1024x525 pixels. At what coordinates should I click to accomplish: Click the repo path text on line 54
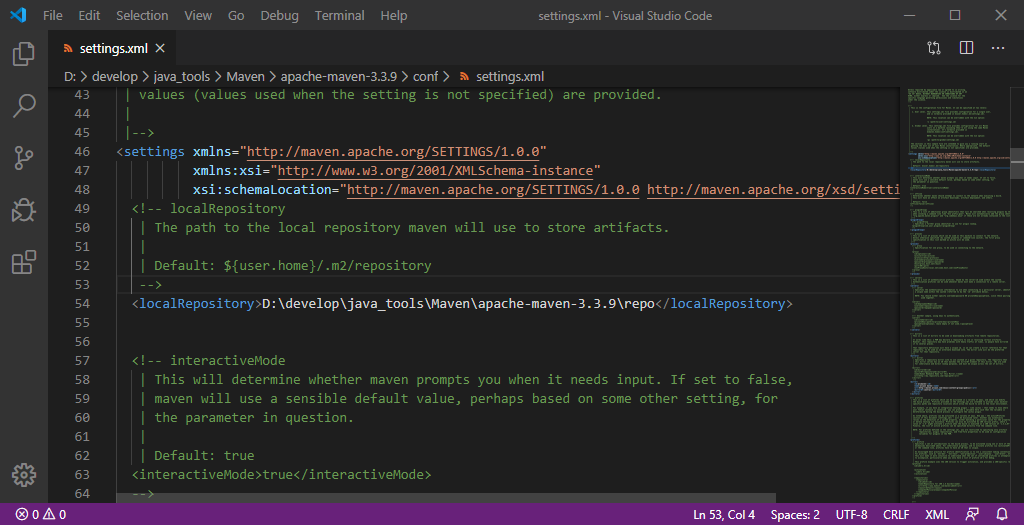458,304
